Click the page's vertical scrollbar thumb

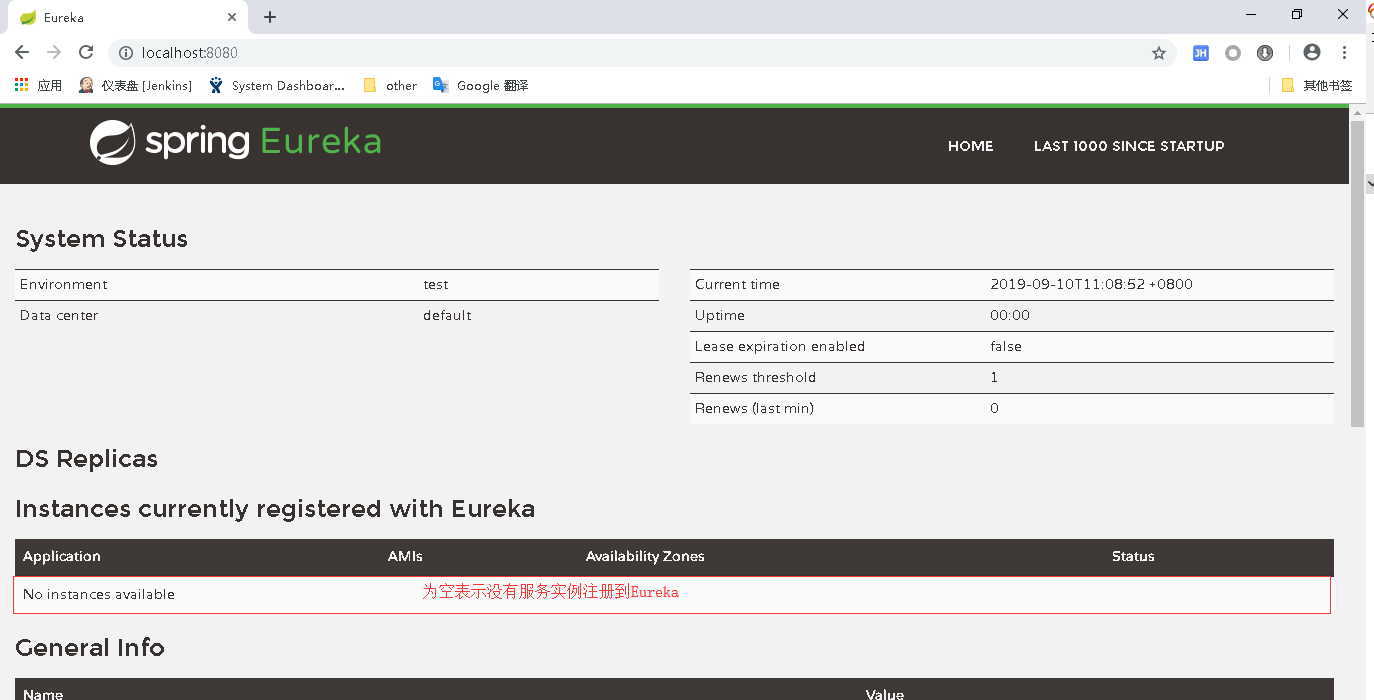(1357, 275)
